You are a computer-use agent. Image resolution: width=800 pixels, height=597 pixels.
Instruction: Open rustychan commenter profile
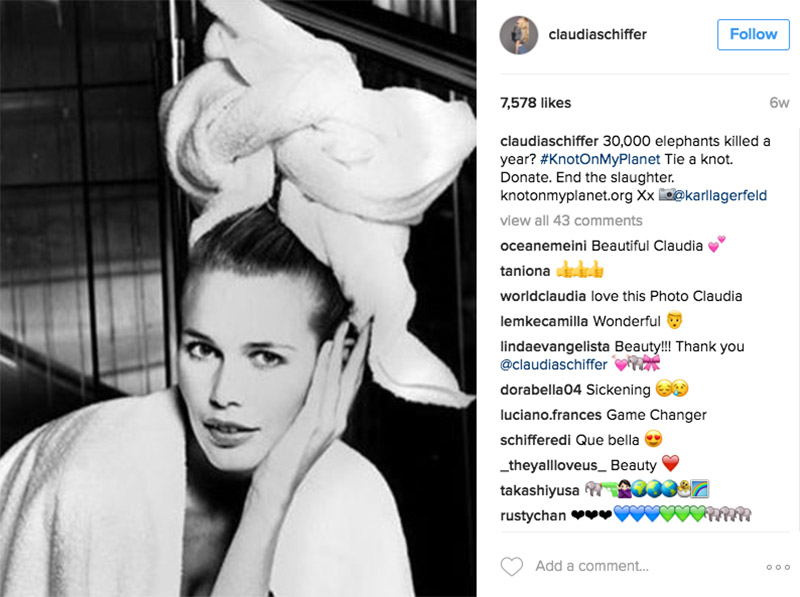[533, 516]
